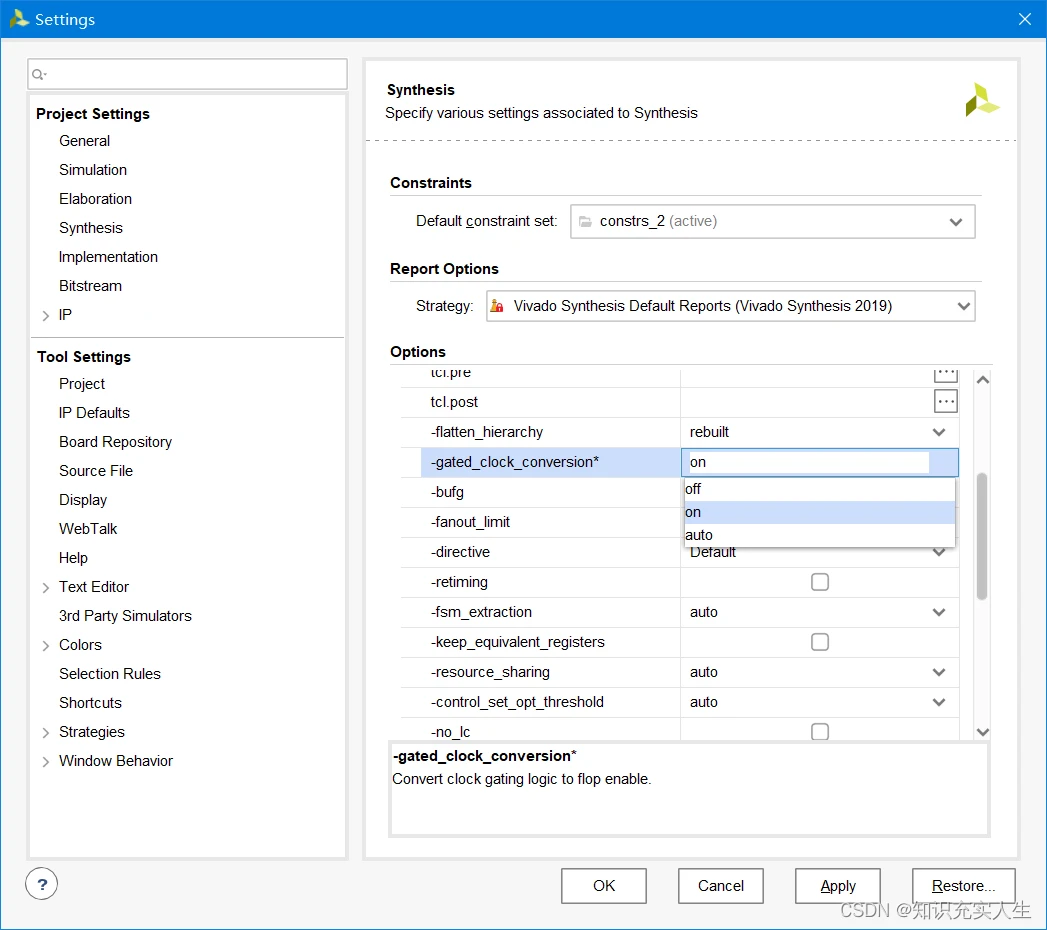Close the Settings dialog

coord(1024,19)
